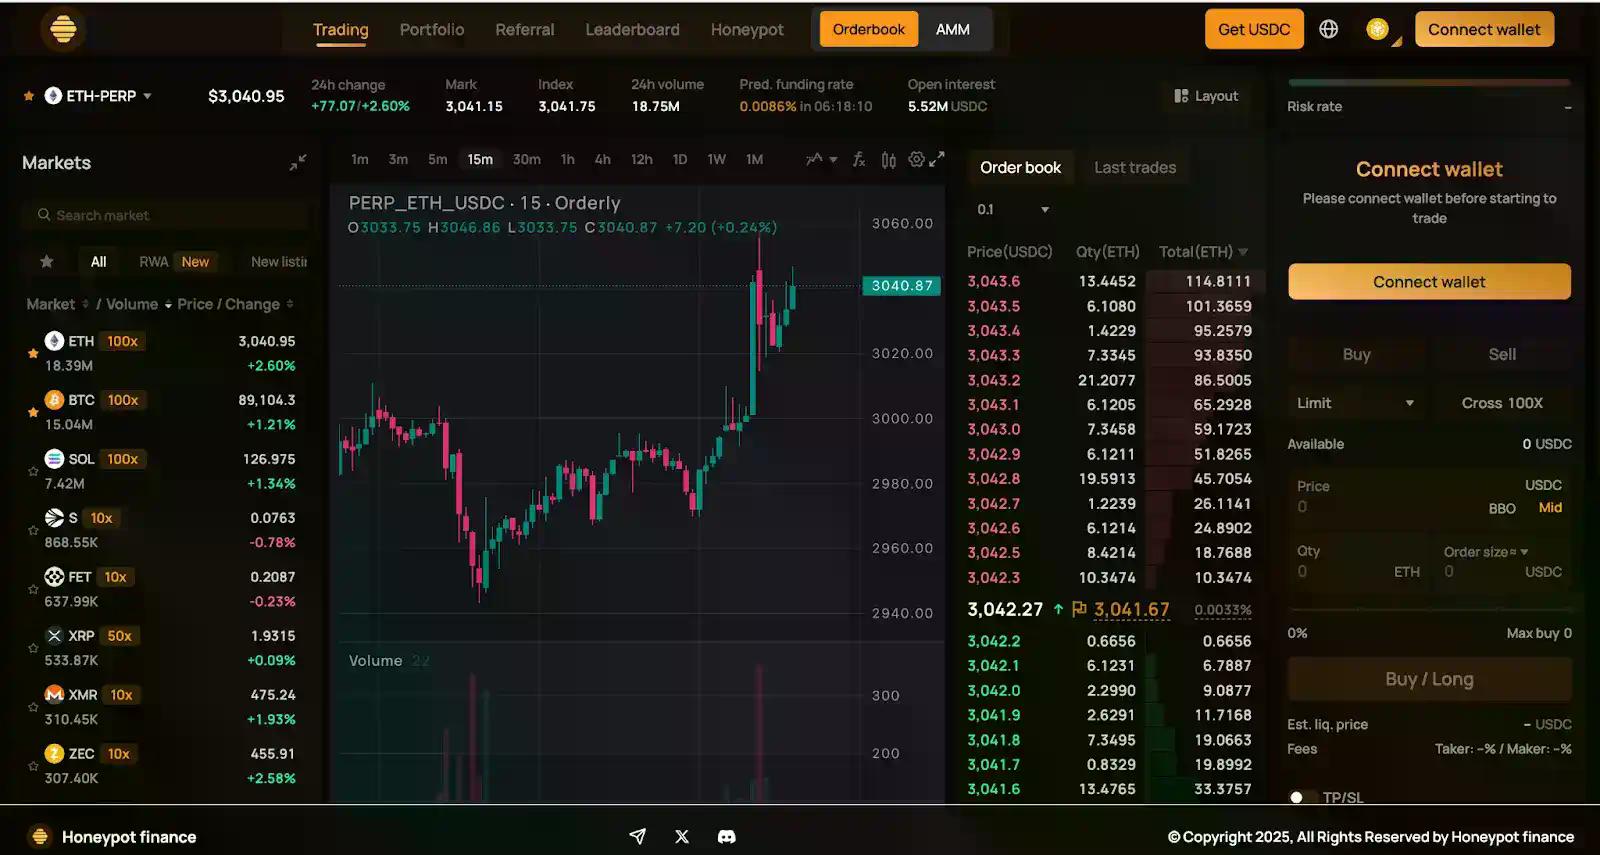Open the language globe icon
Viewport: 1600px width, 855px height.
click(x=1328, y=29)
